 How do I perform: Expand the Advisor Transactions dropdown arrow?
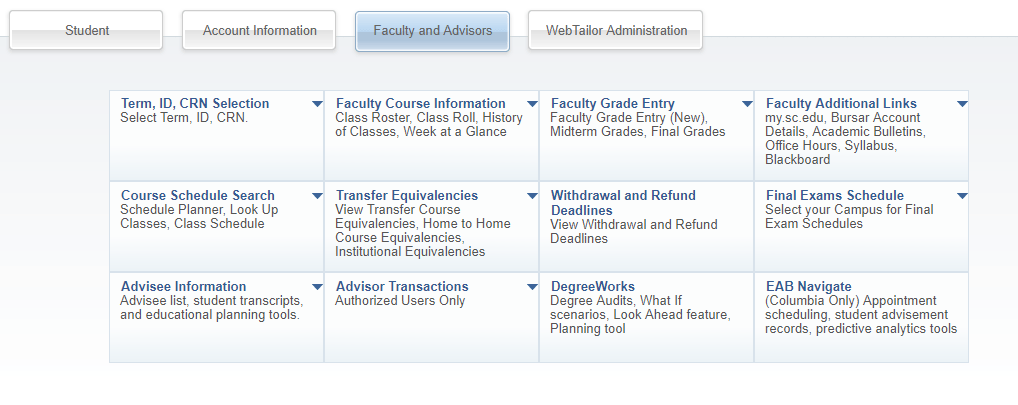532,287
